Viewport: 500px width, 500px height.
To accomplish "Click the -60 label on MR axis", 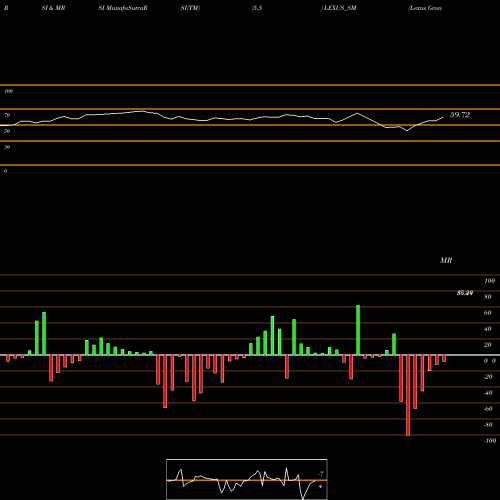I will point(488,409).
